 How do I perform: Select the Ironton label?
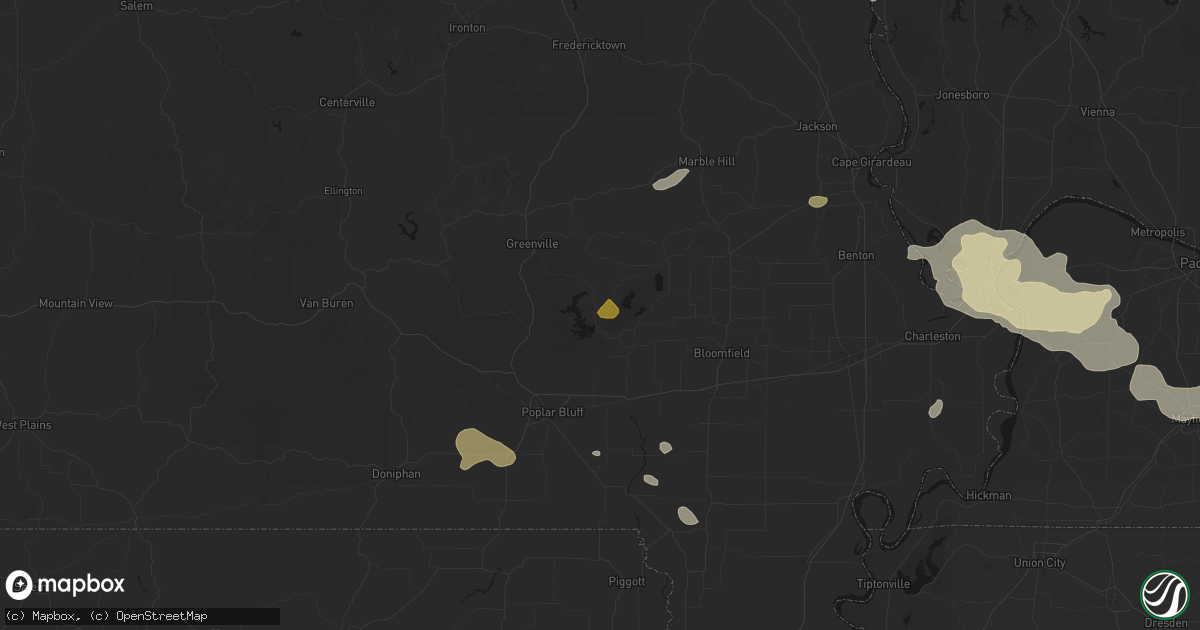pos(467,27)
